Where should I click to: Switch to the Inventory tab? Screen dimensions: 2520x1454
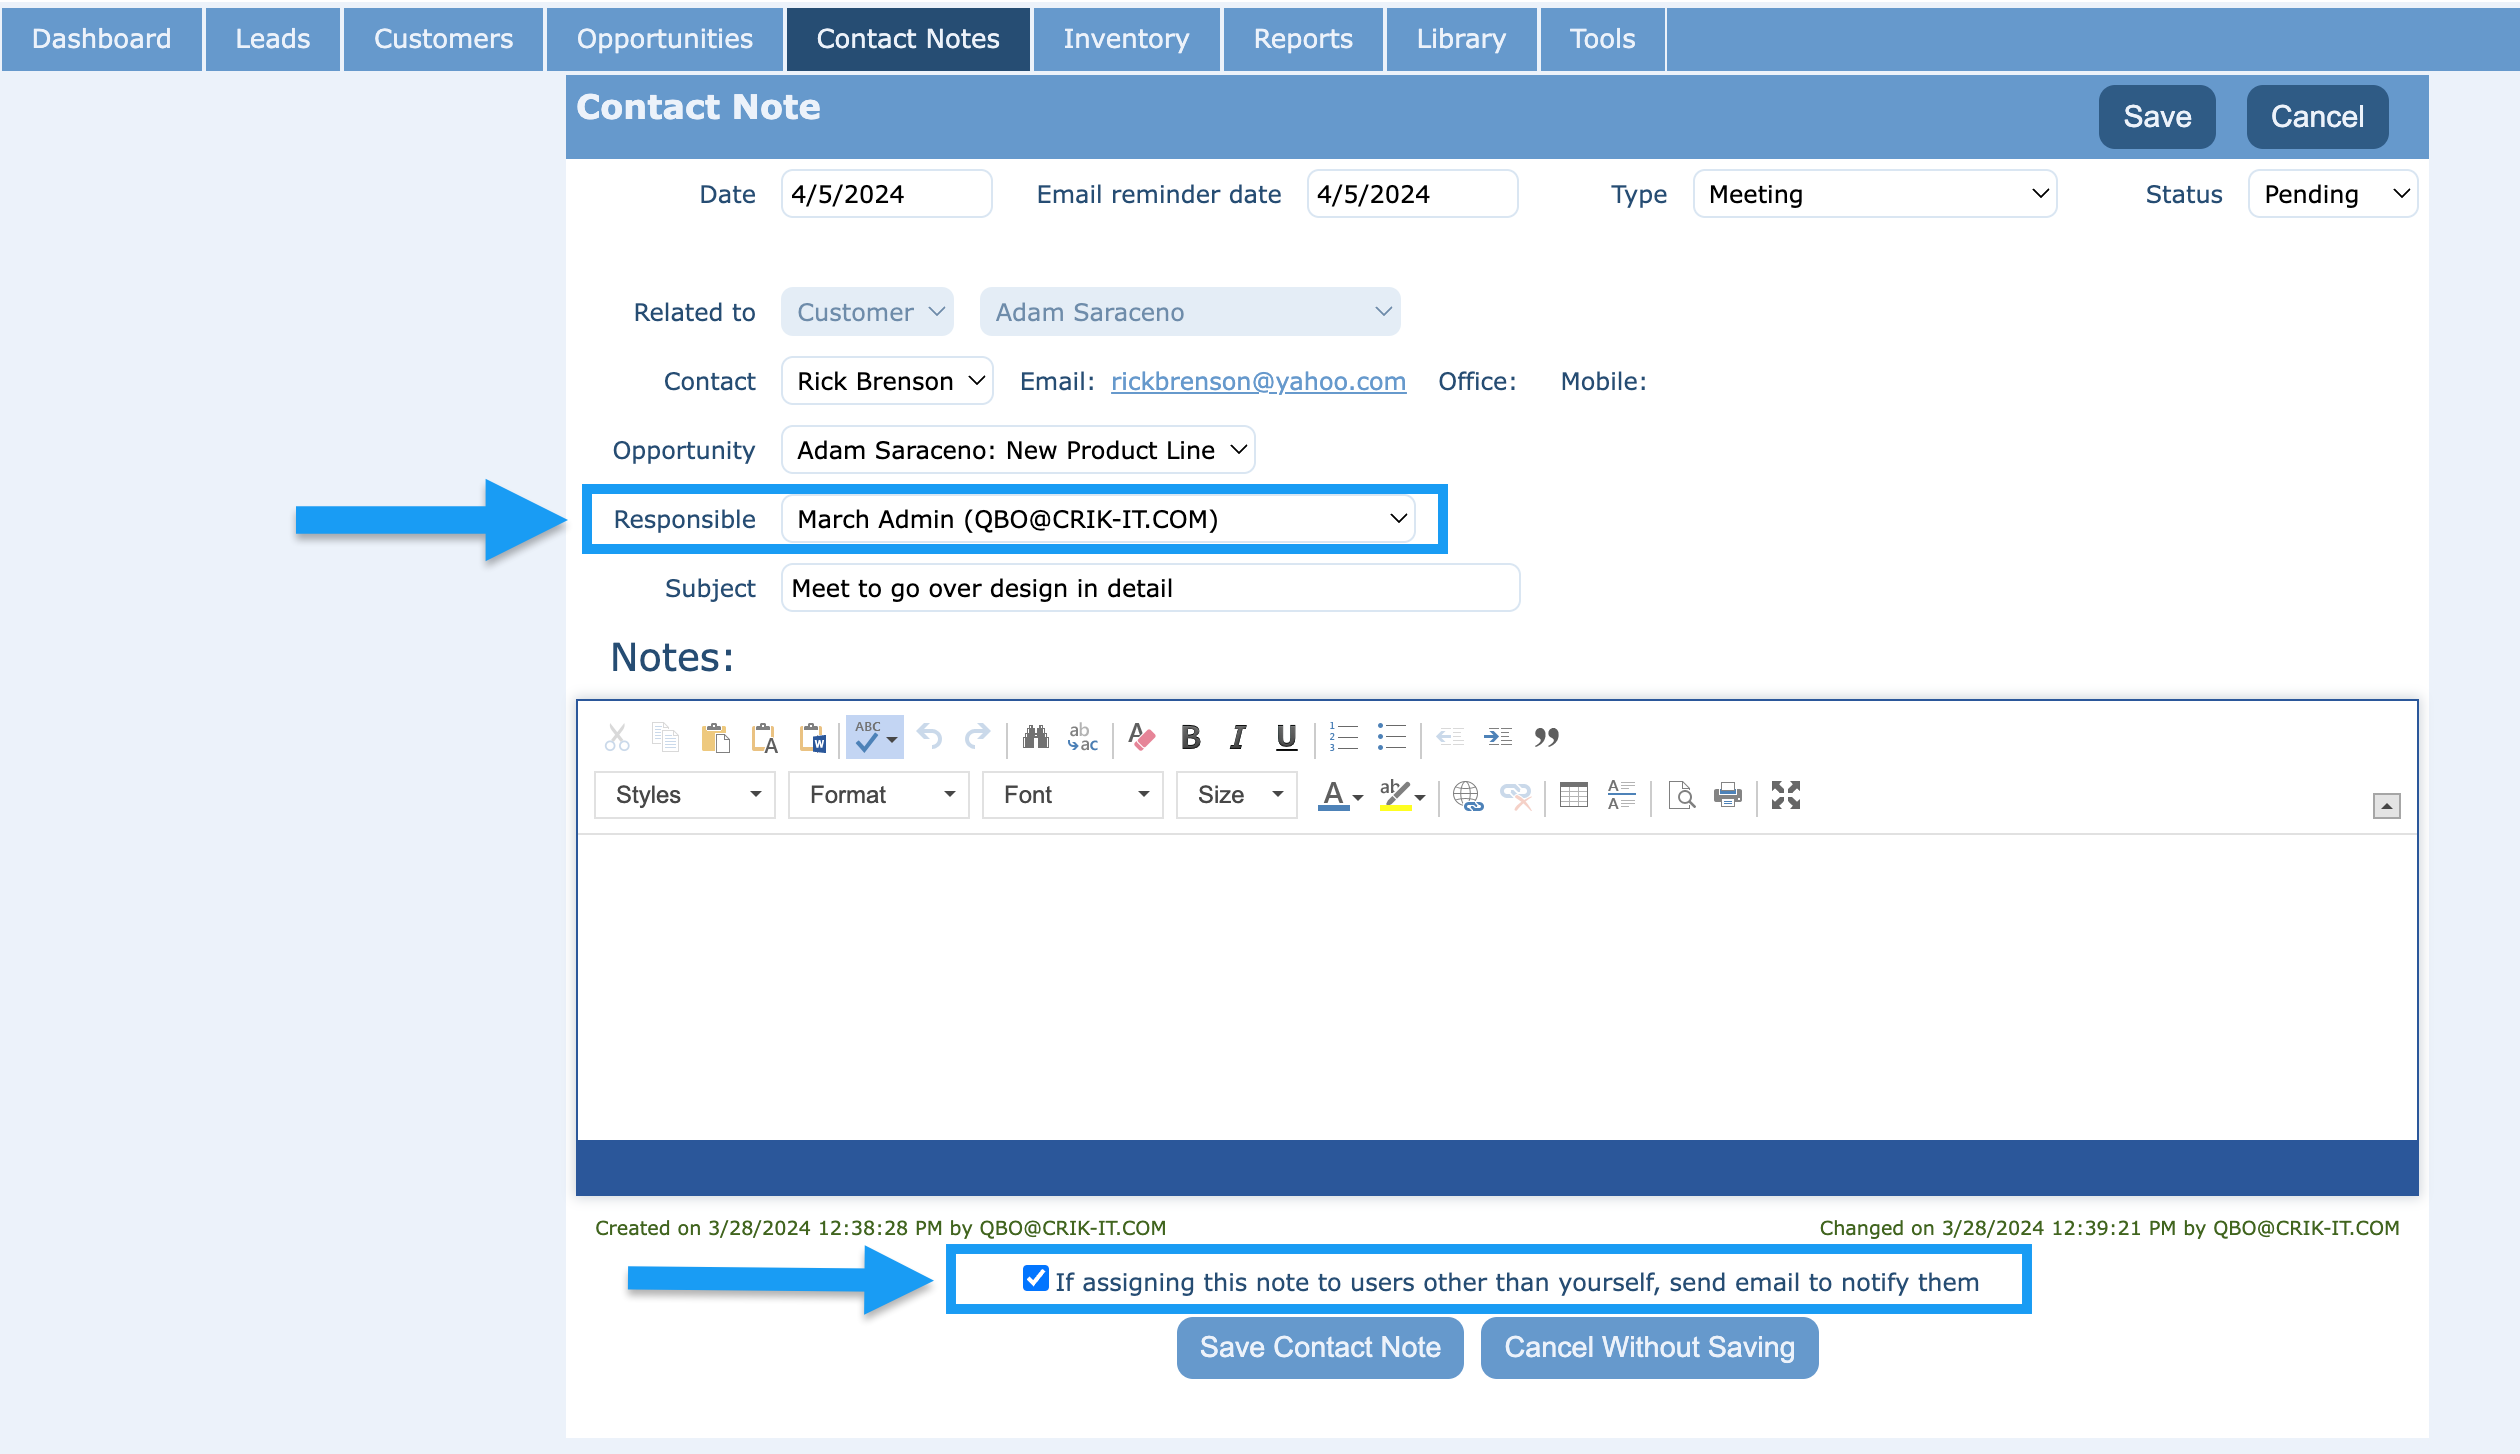pos(1126,38)
